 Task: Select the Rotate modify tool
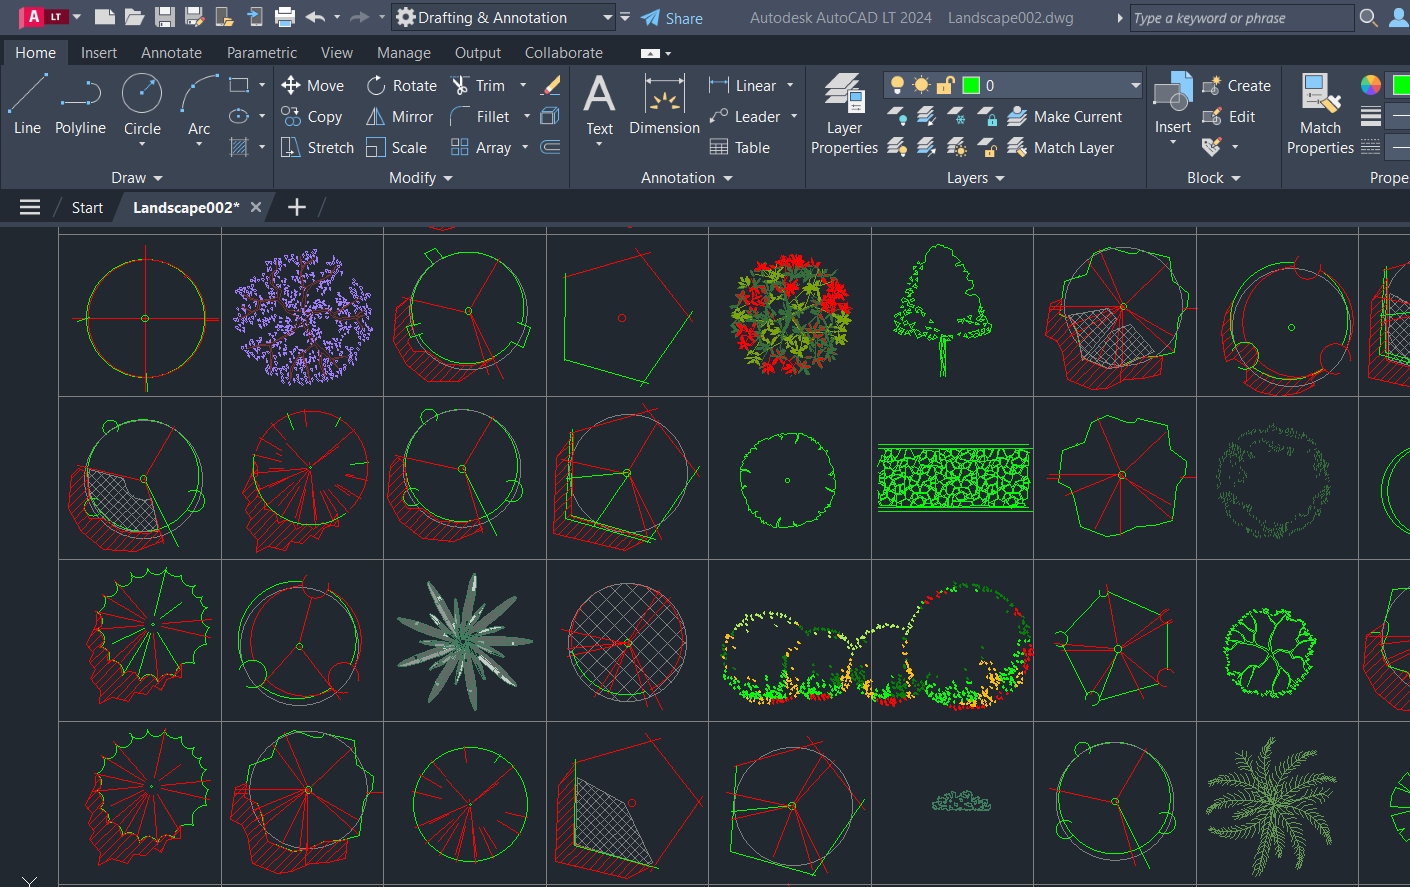pos(401,85)
